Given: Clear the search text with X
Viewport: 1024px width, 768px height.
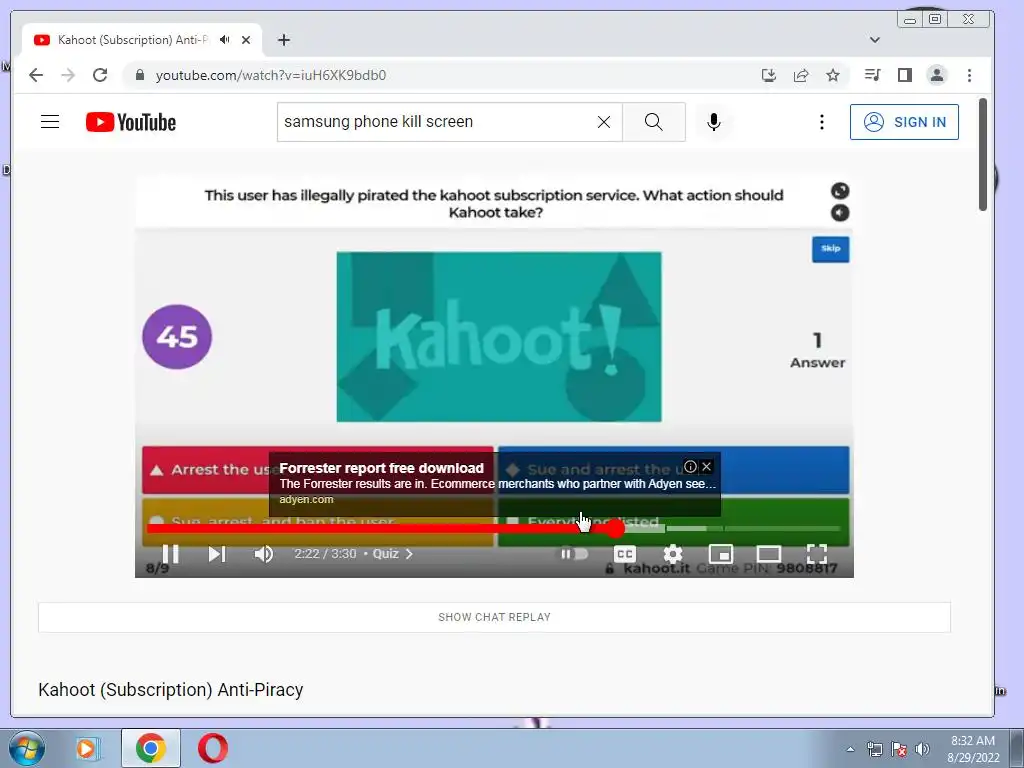Looking at the screenshot, I should coord(604,122).
